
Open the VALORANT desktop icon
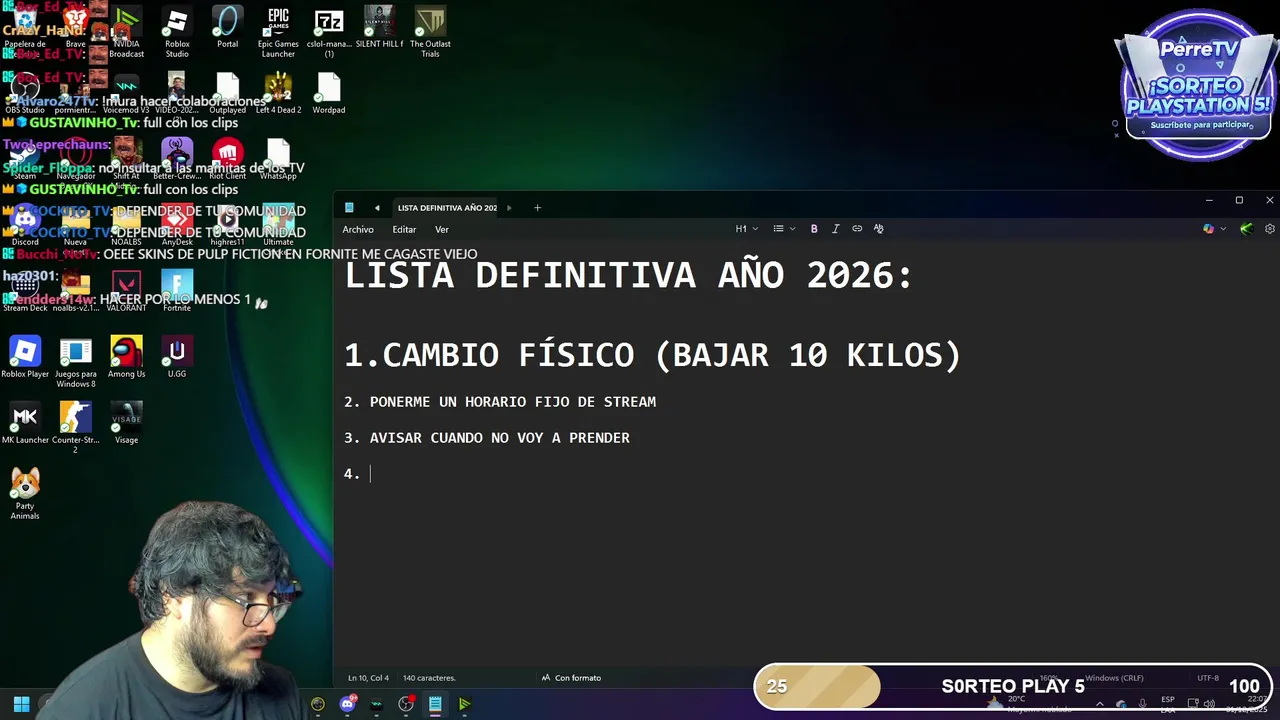[x=126, y=291]
